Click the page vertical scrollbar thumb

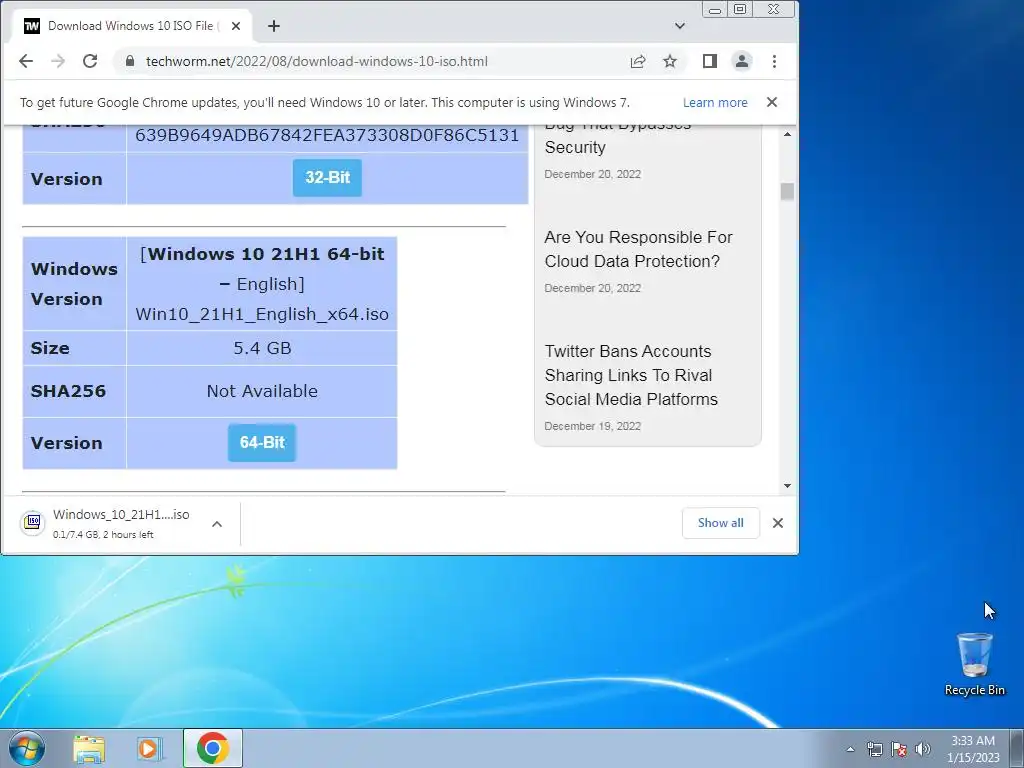coord(787,191)
